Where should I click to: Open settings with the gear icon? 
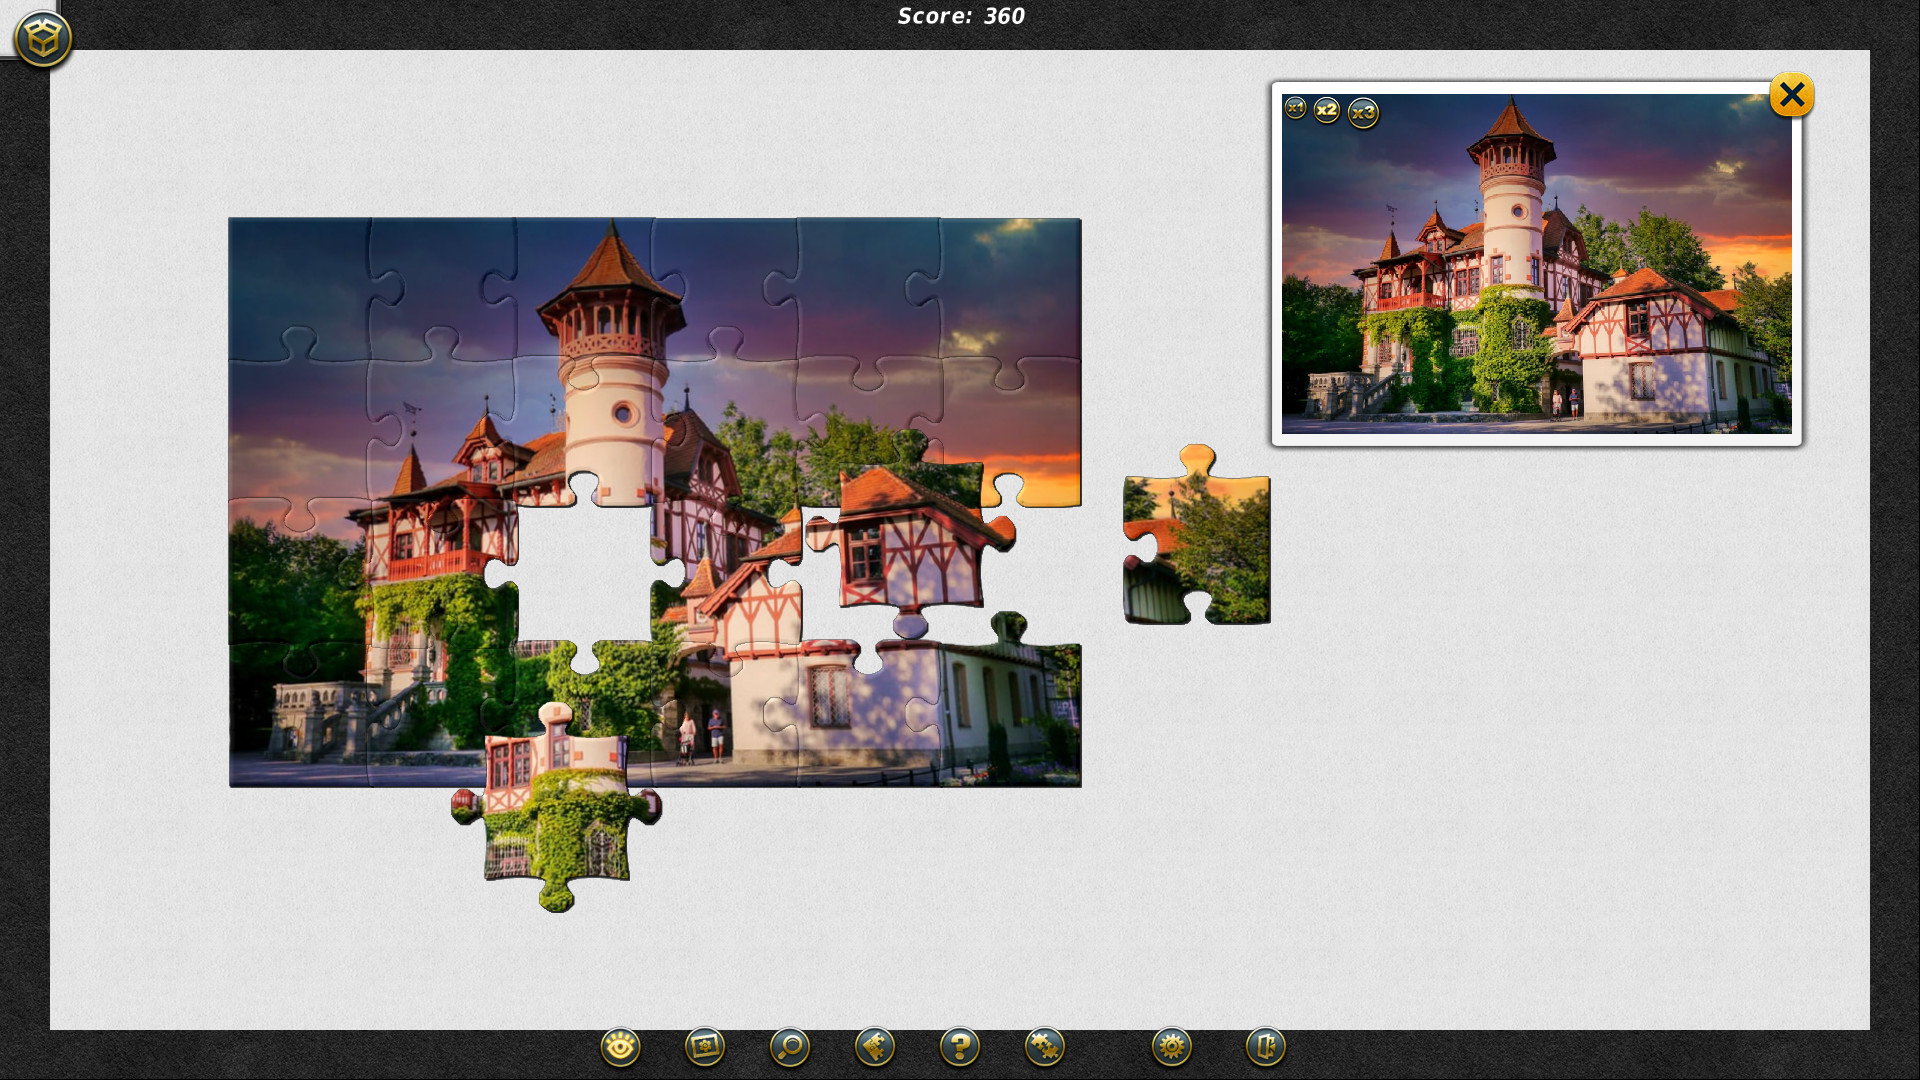tap(1171, 1047)
